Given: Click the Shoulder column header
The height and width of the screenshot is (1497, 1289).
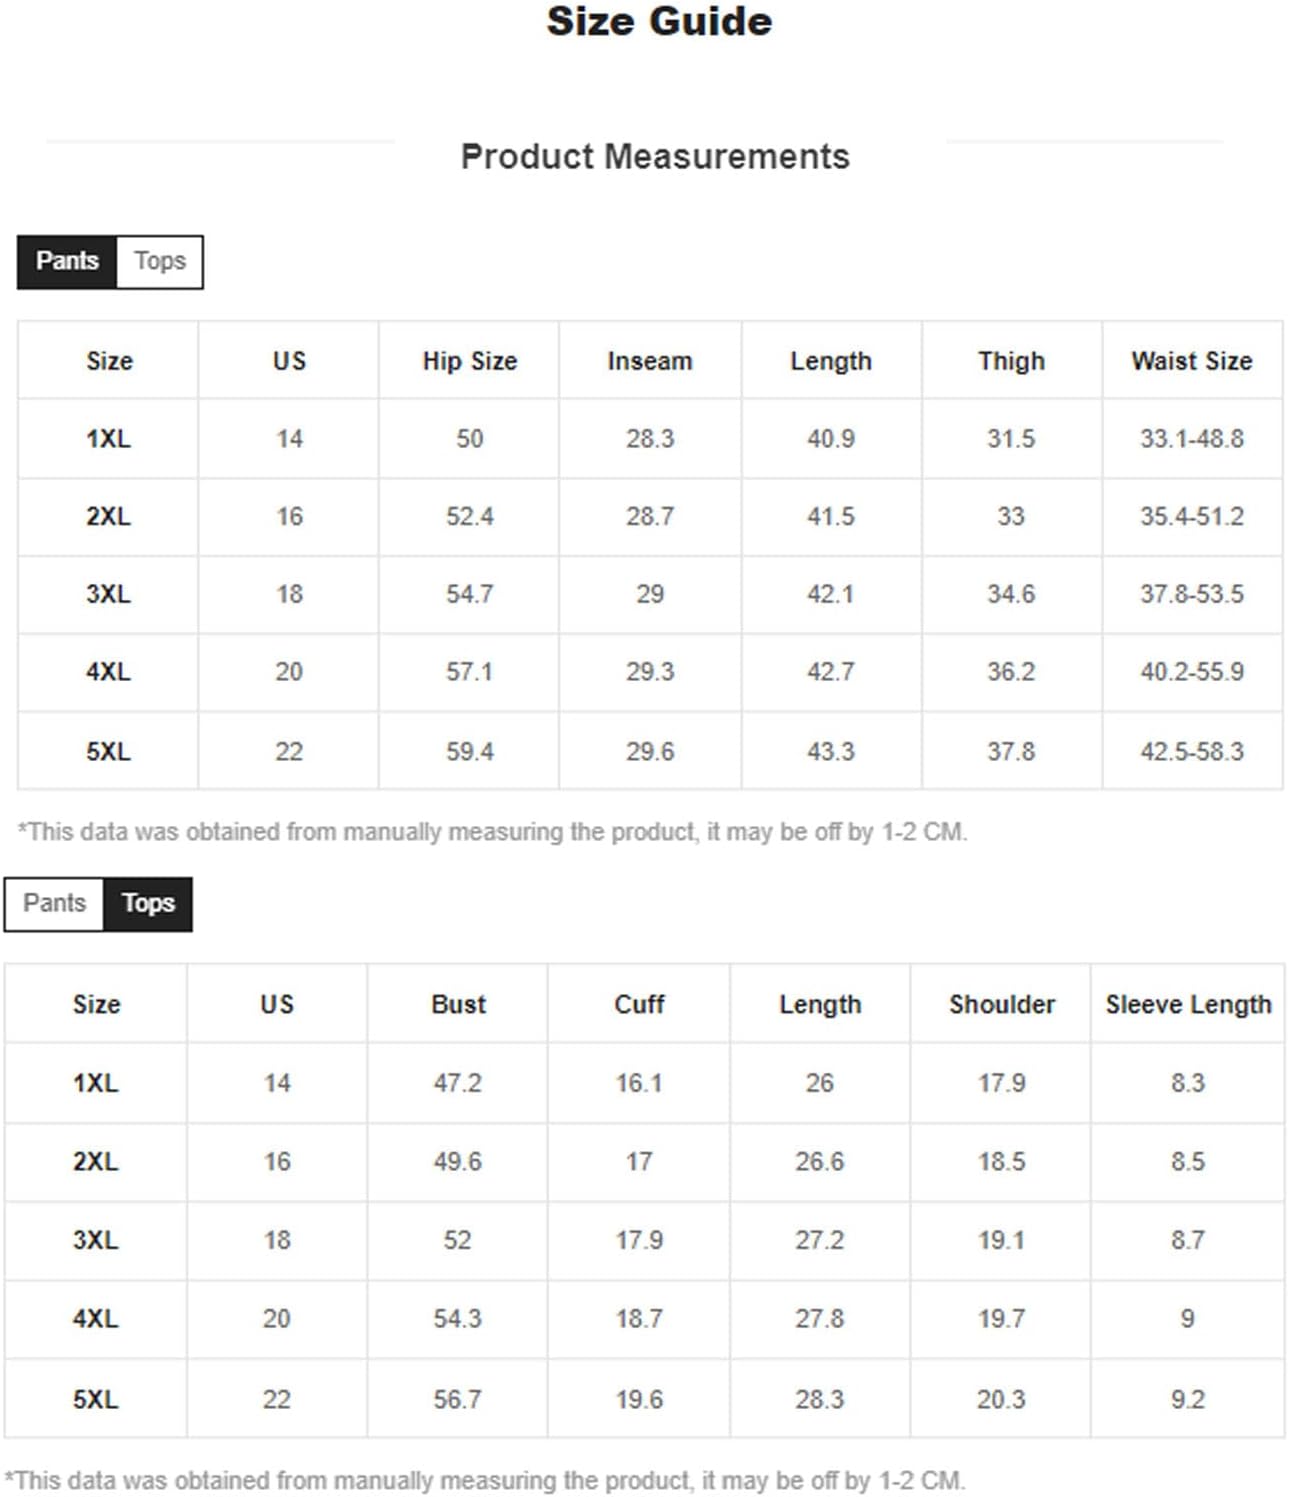Looking at the screenshot, I should 1001,1005.
